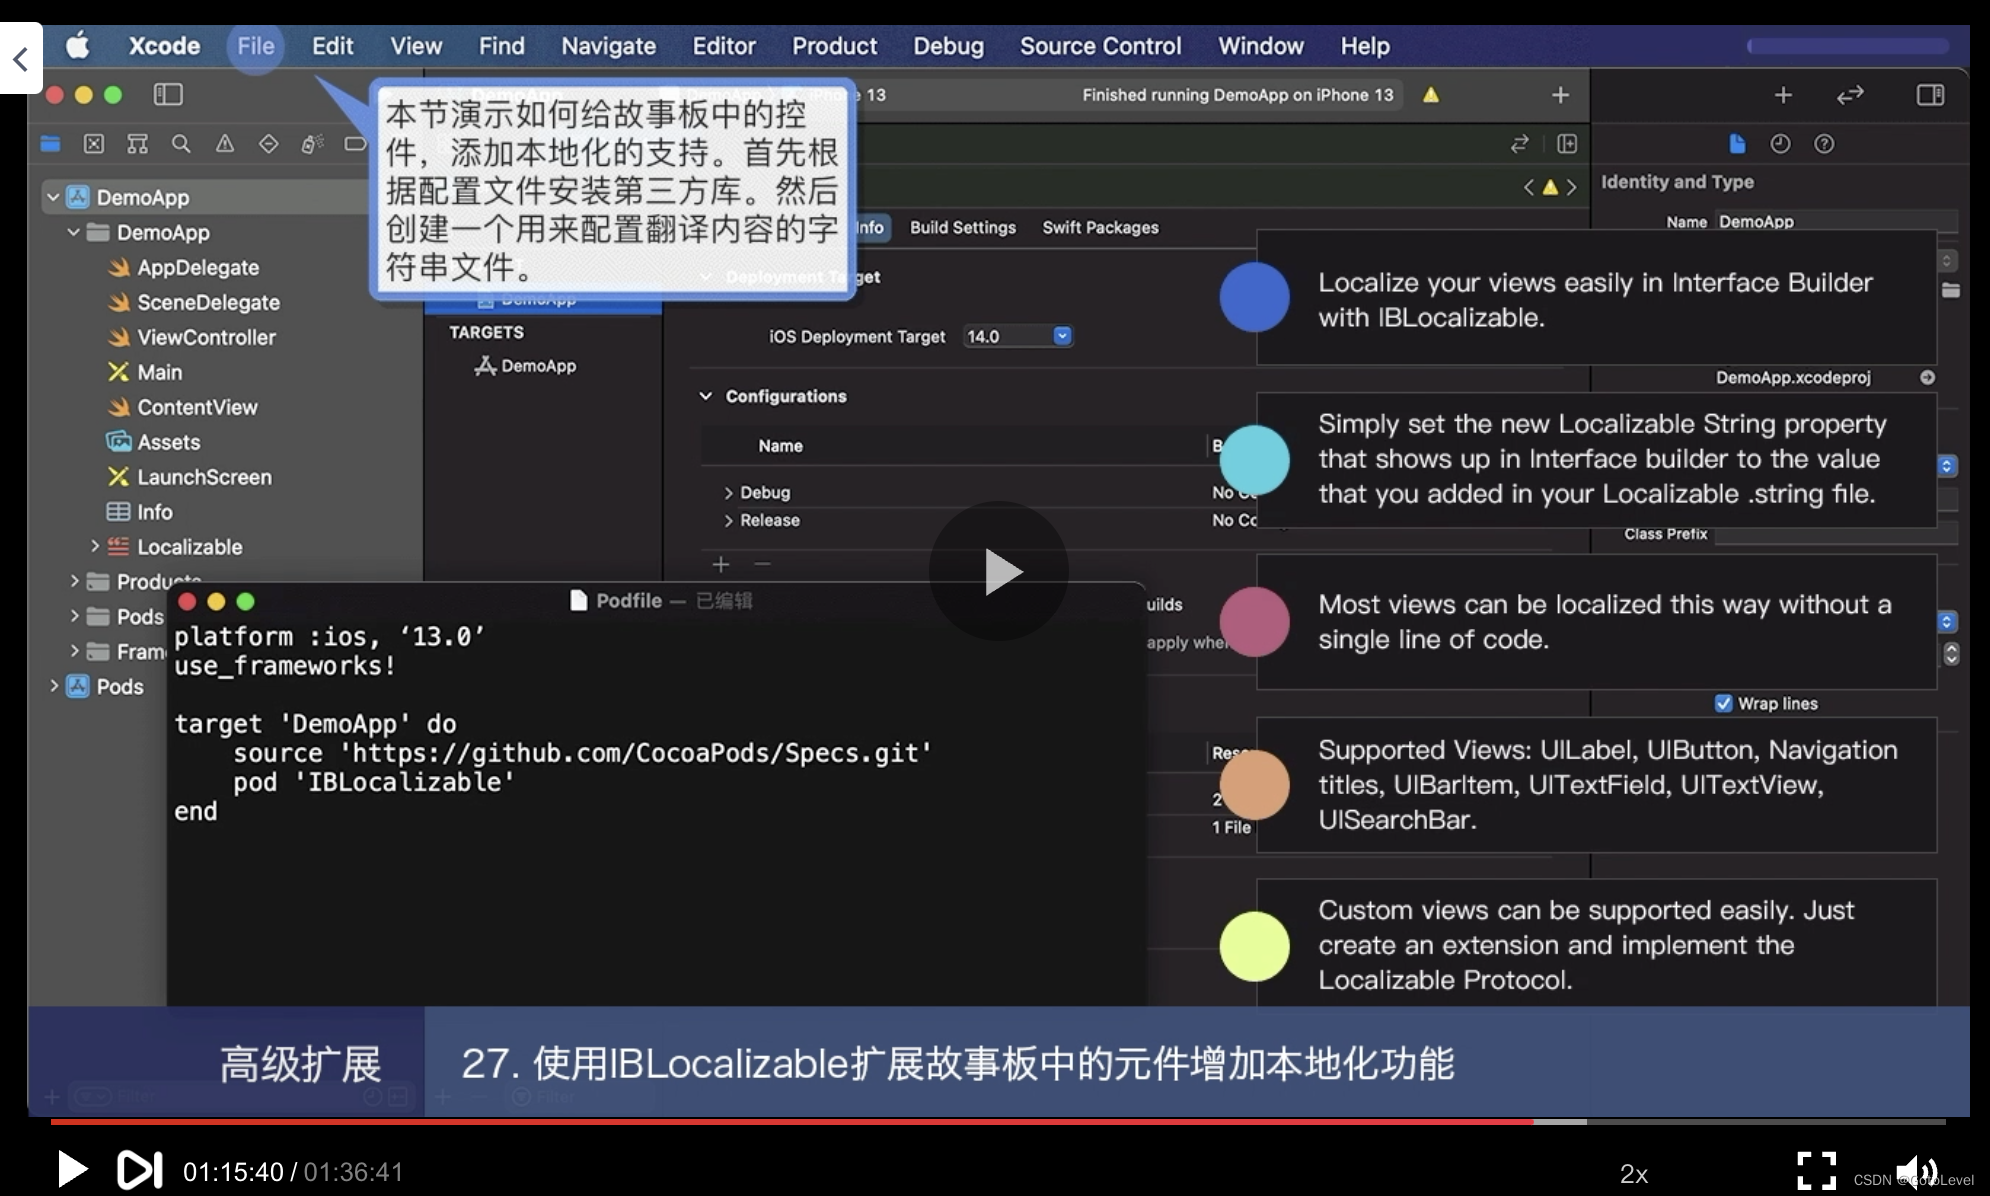Open the Debug menu
1990x1196 pixels.
pos(948,46)
